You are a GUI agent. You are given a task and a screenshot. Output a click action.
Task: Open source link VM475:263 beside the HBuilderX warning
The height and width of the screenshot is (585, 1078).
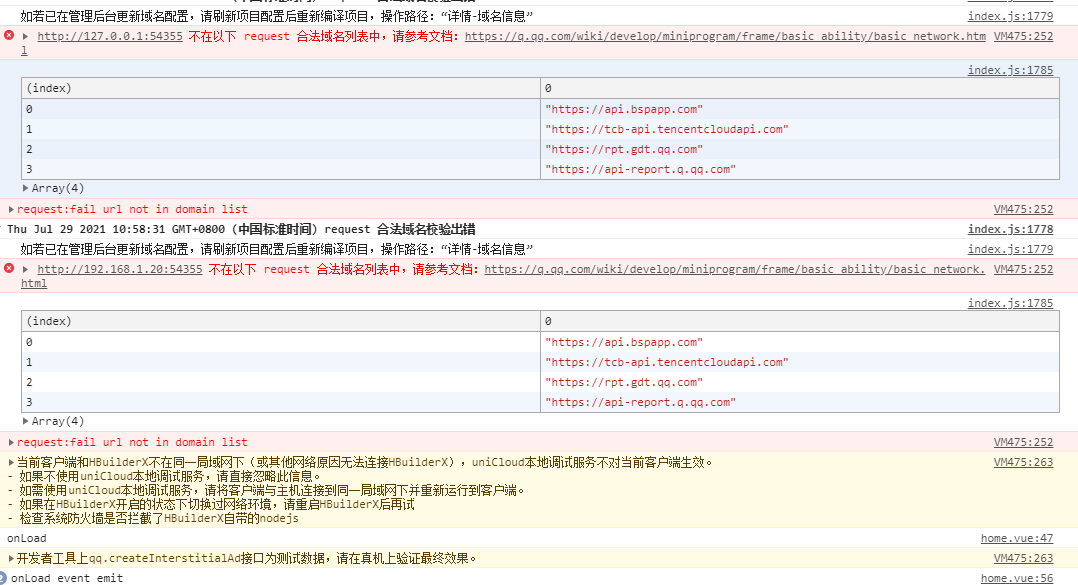tap(1023, 463)
